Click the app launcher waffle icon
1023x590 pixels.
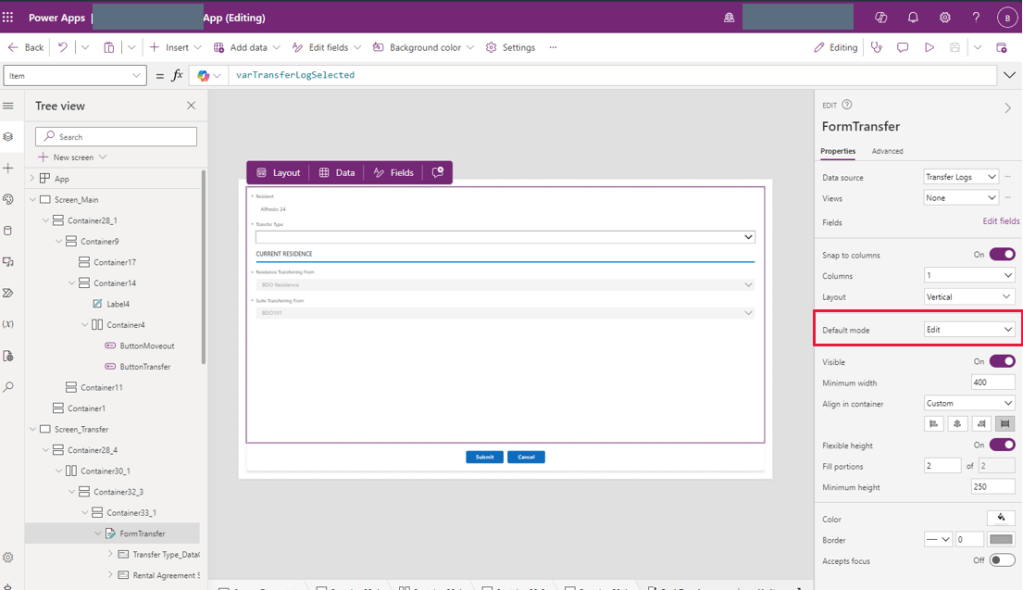pyautogui.click(x=9, y=18)
